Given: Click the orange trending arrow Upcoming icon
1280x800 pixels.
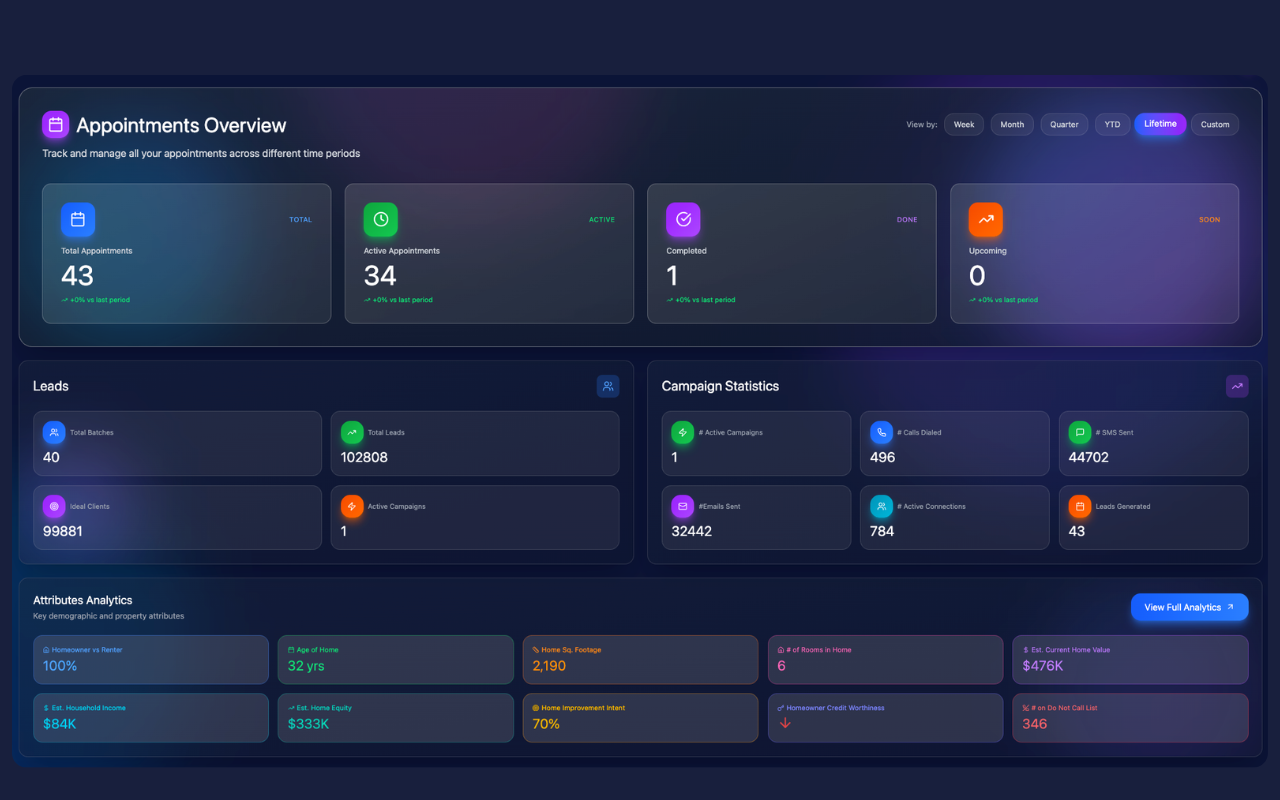Looking at the screenshot, I should [986, 220].
